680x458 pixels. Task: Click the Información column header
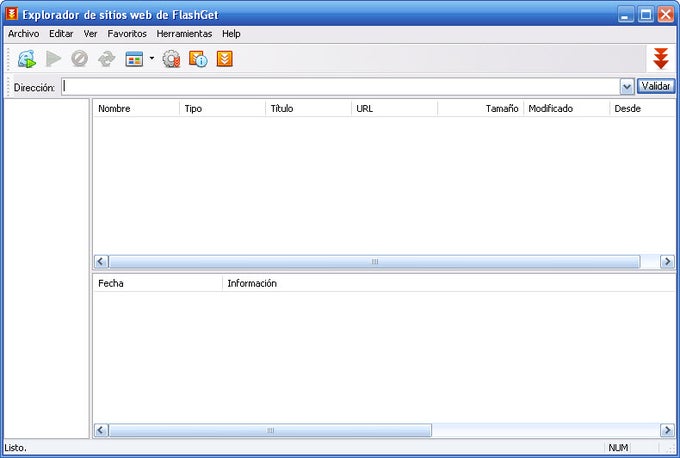[x=449, y=283]
